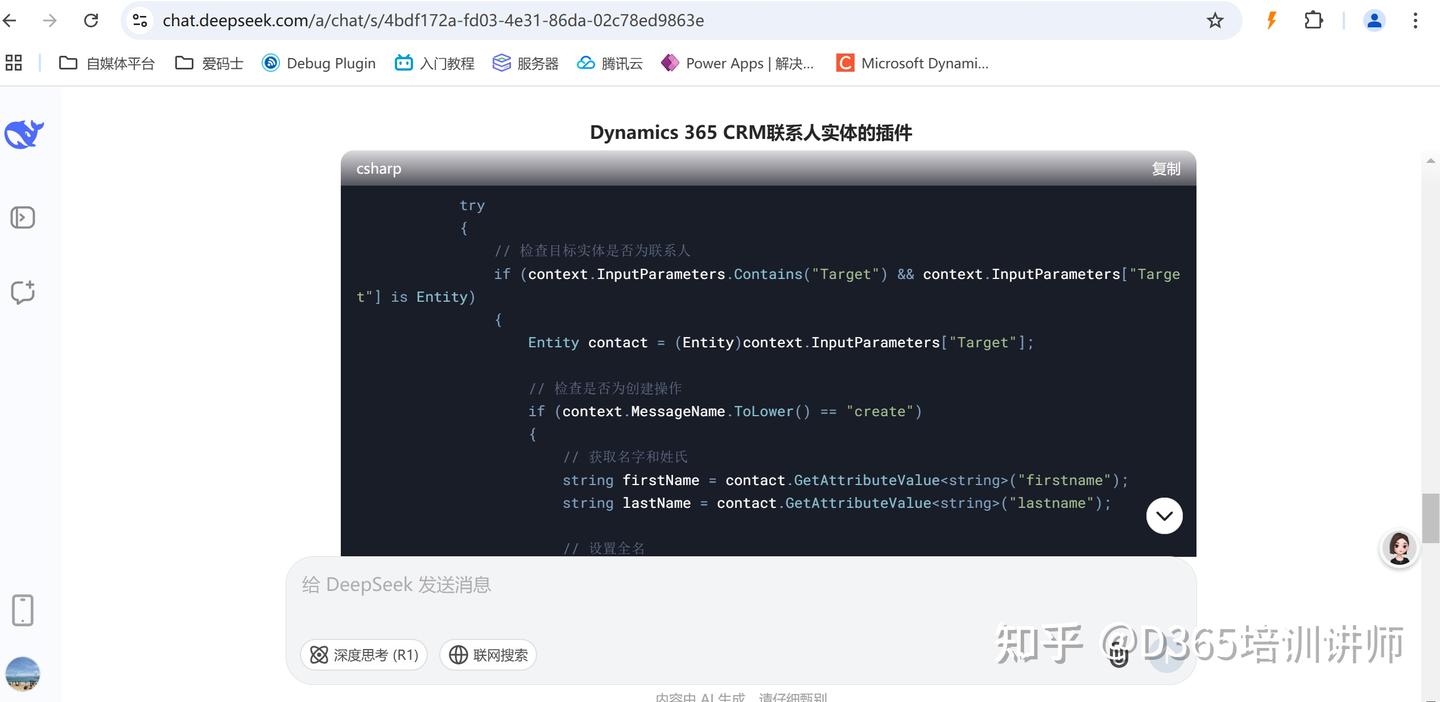The width and height of the screenshot is (1440, 702).
Task: Click the browser back arrow
Action: click(10, 20)
